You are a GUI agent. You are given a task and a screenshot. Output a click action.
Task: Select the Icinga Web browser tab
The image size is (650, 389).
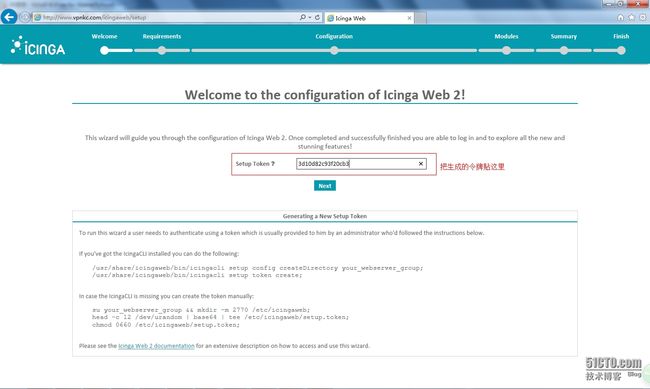(x=369, y=18)
